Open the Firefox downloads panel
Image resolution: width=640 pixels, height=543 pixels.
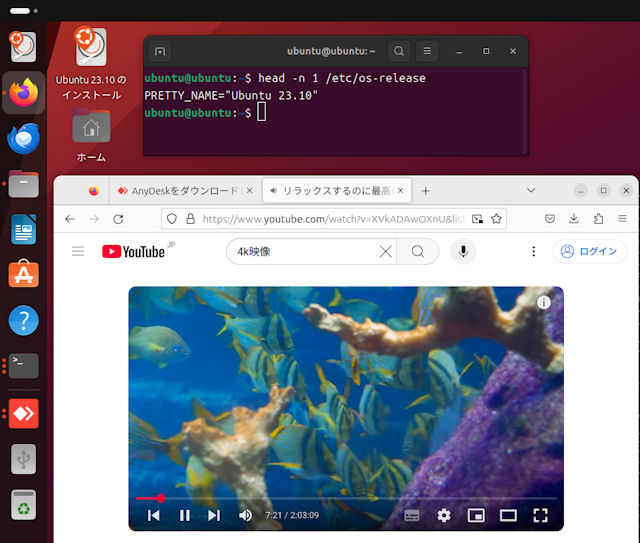click(x=574, y=219)
